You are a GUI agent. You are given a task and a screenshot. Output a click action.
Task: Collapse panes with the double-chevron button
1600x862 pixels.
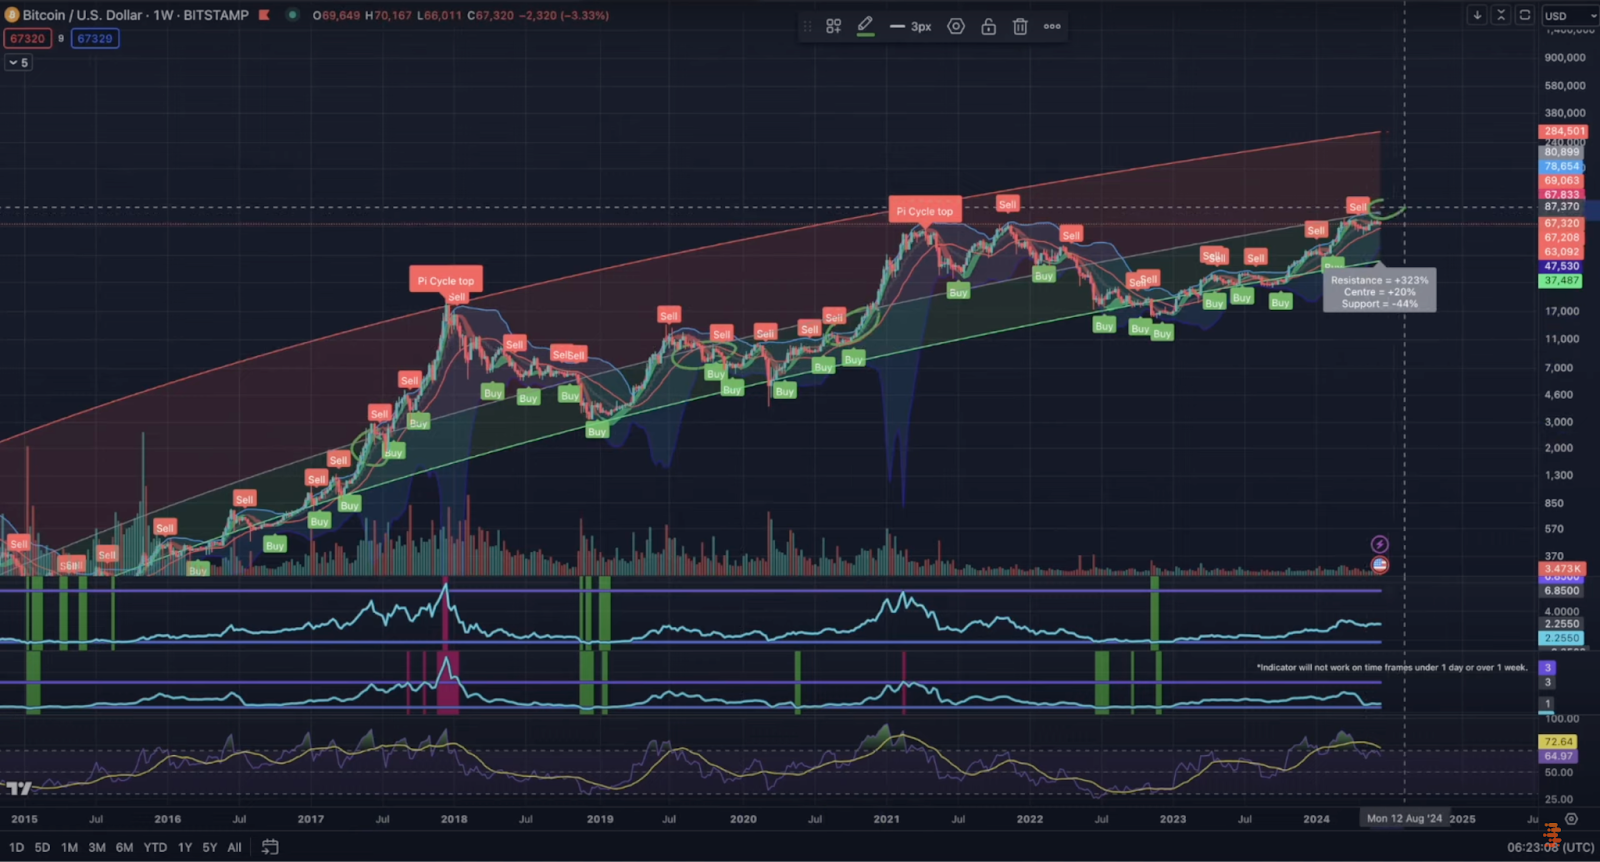[x=1501, y=15]
